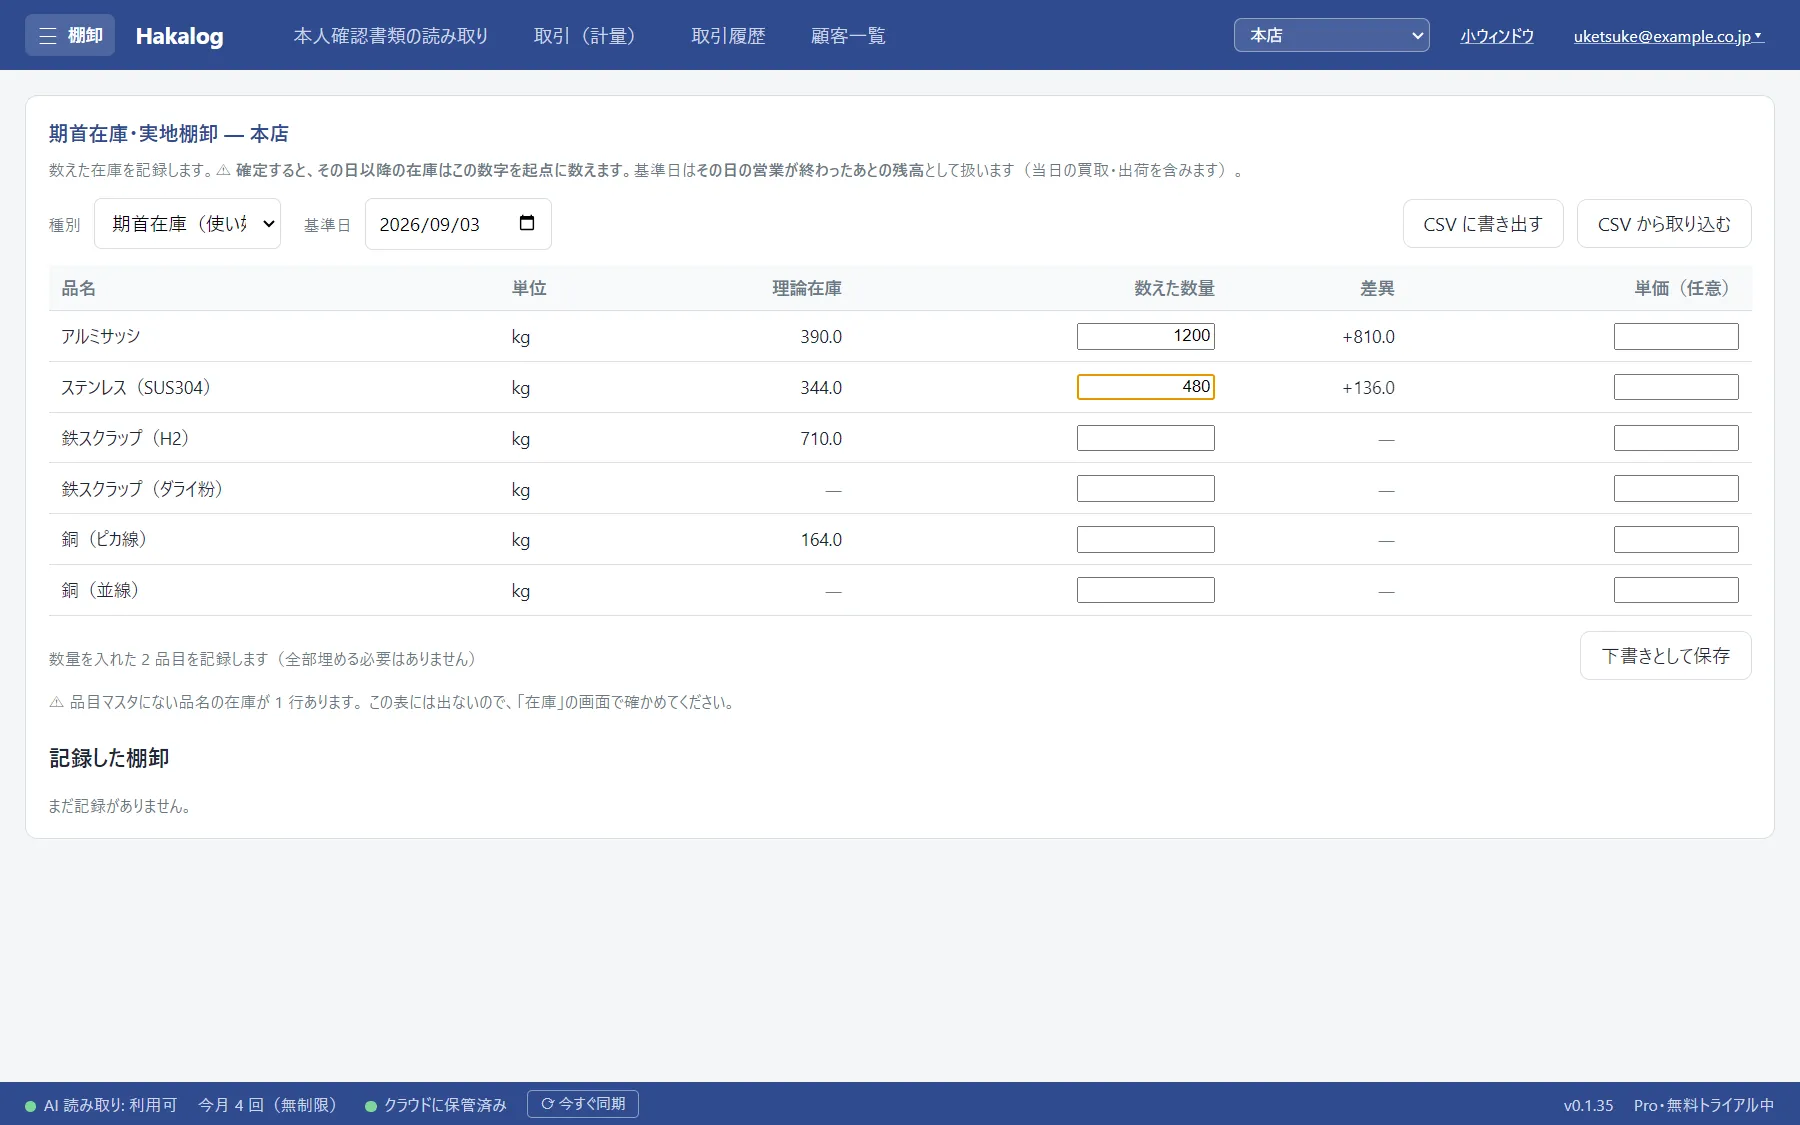Open the 小ウィンドウ link
This screenshot has height=1125, width=1800.
(1497, 36)
